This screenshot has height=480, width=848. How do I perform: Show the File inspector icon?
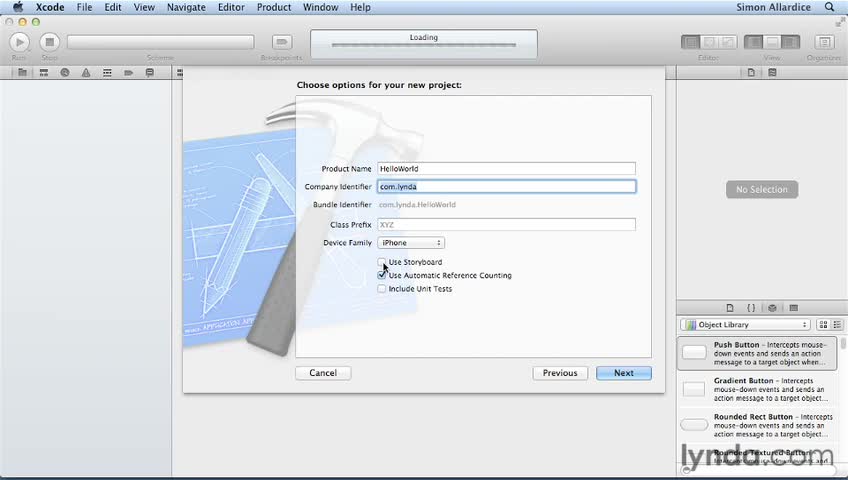tap(751, 72)
